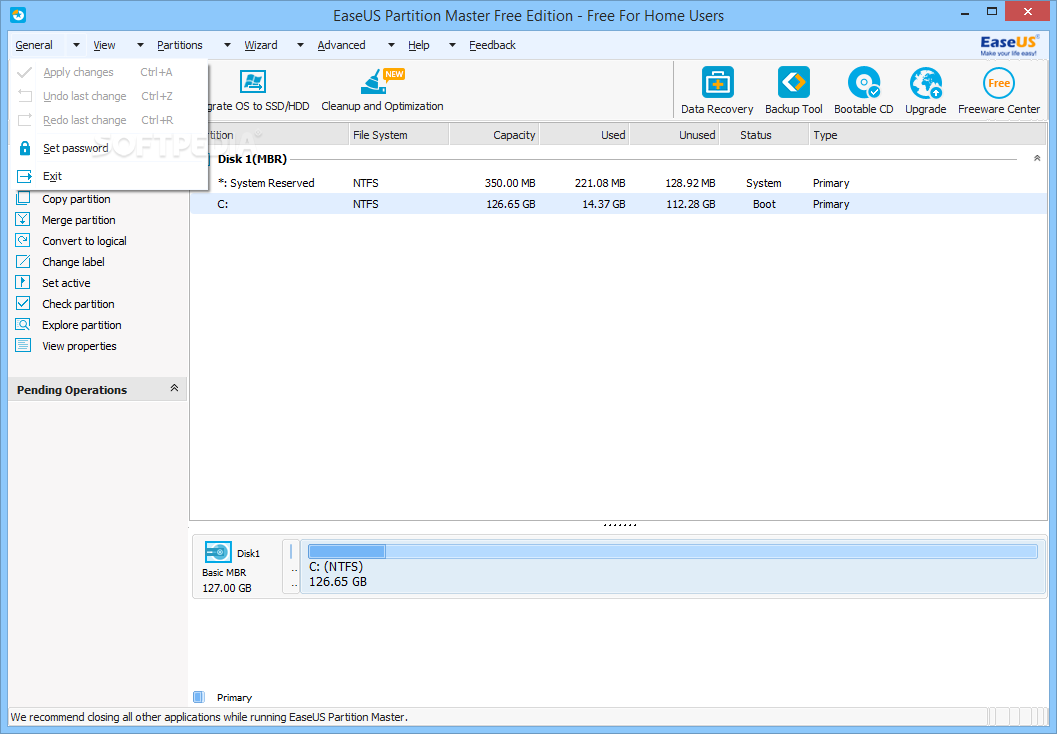Sort by the Used column header

click(x=584, y=135)
